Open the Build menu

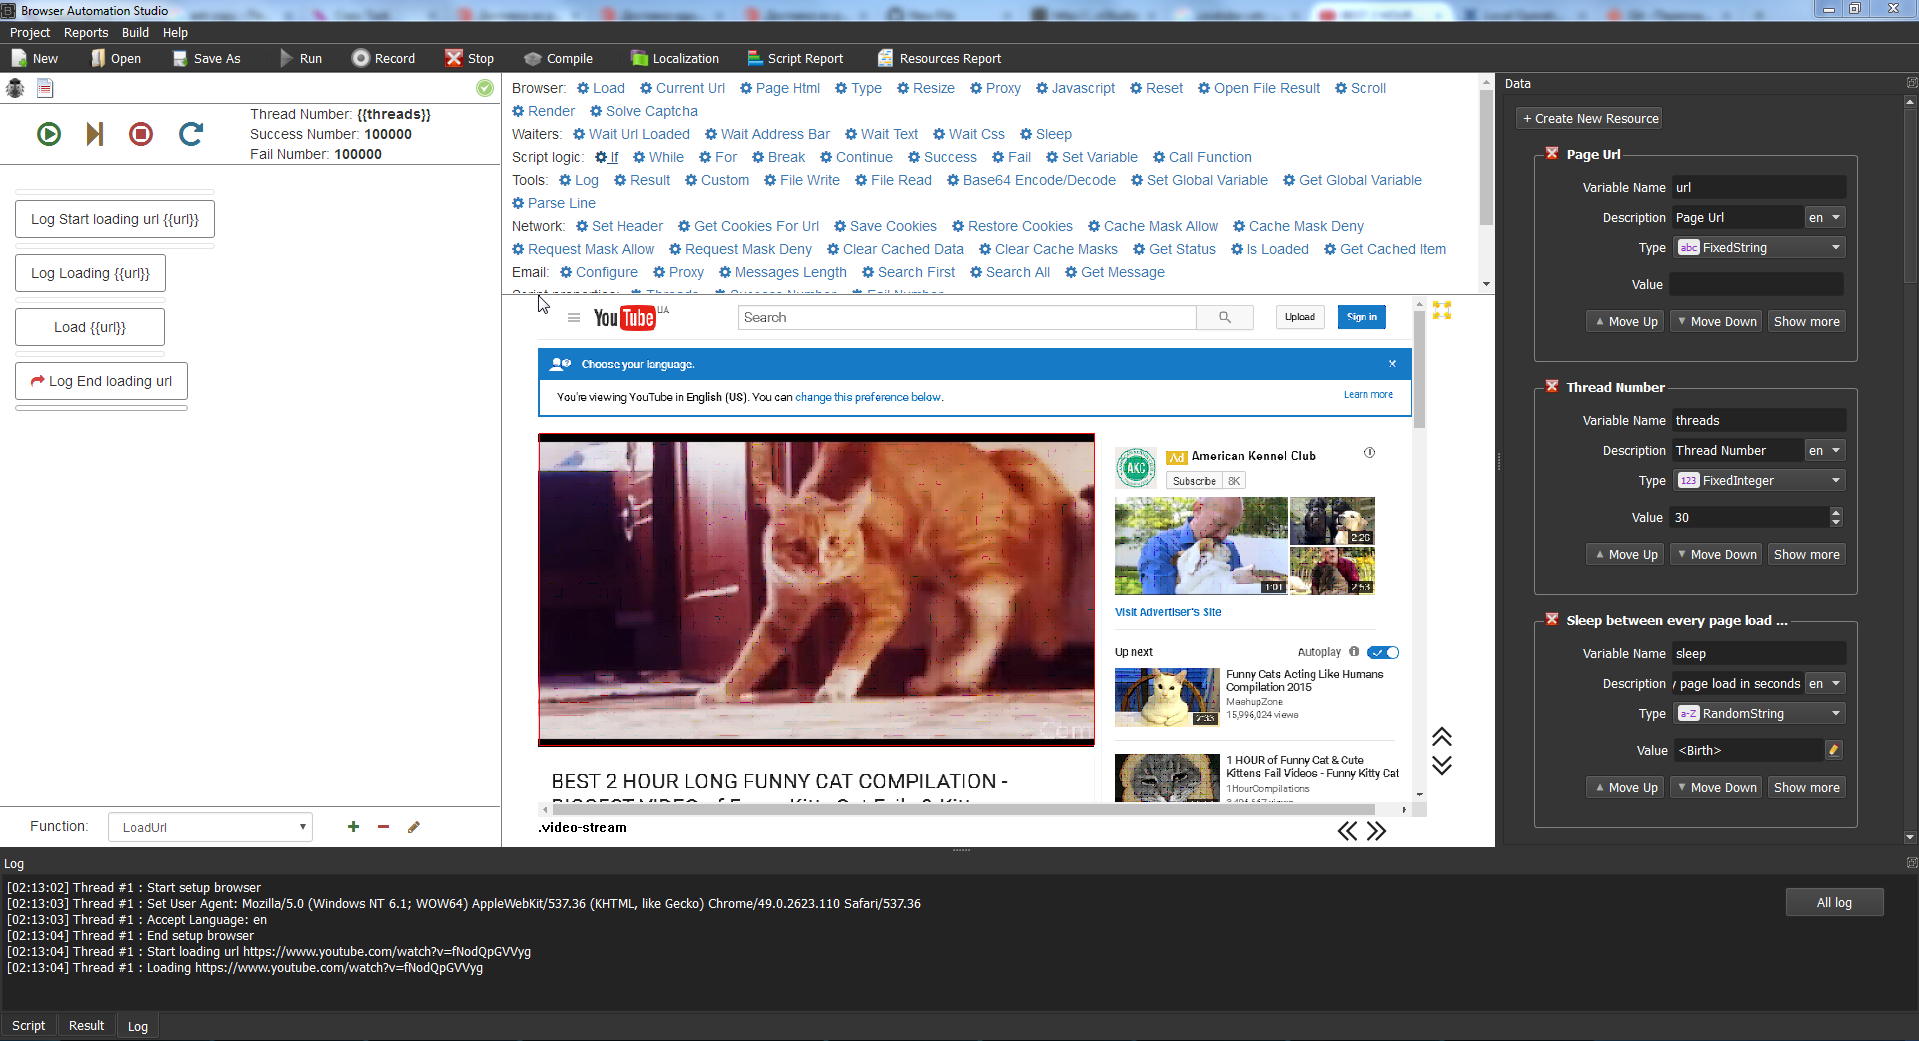point(135,32)
